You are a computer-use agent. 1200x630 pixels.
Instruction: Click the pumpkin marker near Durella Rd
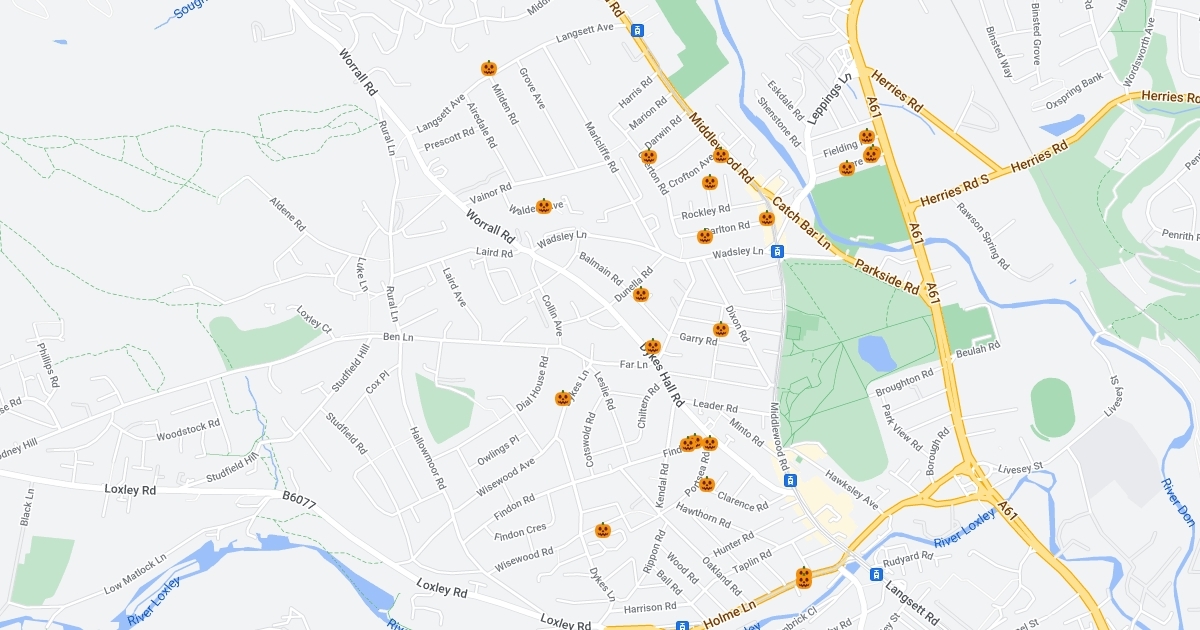[x=641, y=294]
